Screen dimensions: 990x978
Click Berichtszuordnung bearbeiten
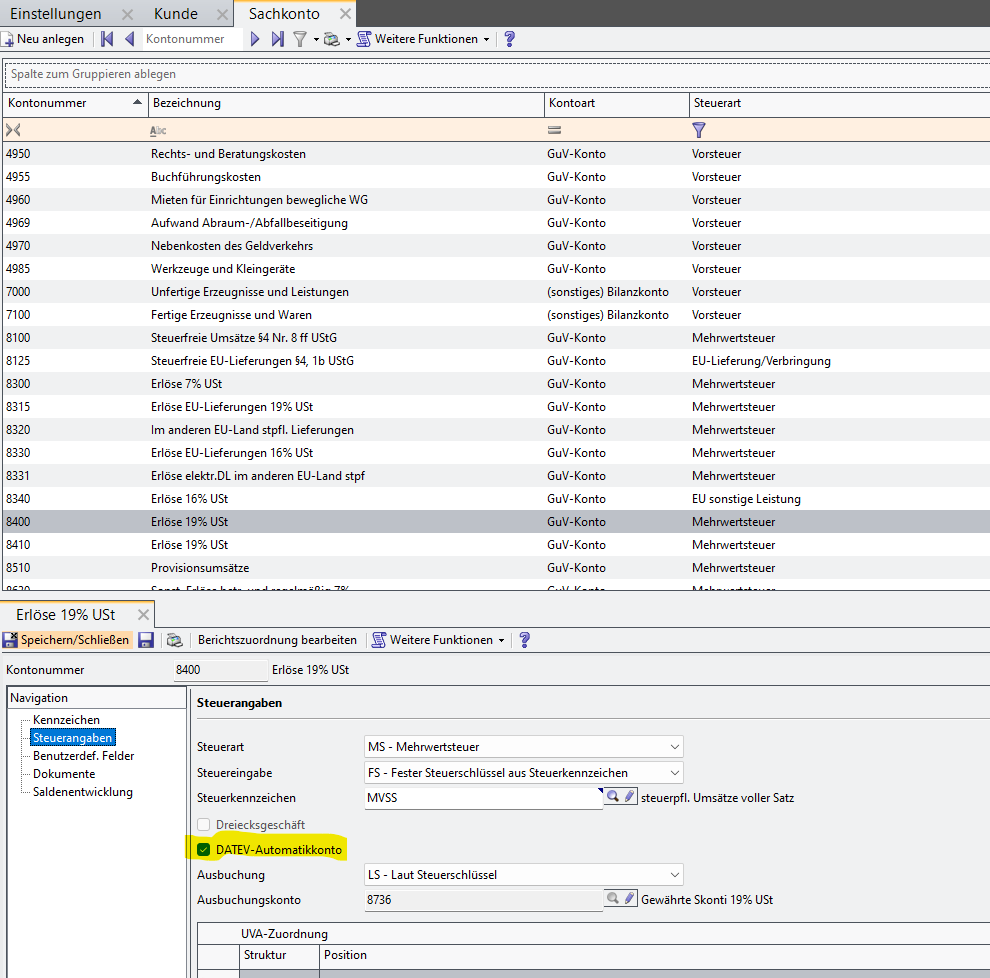click(277, 640)
